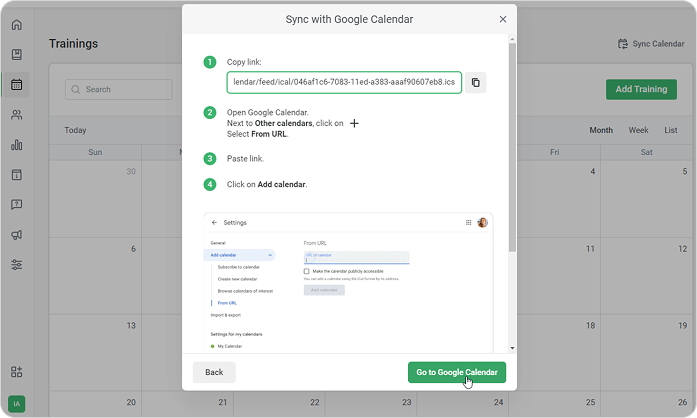
Task: Open the calendar icon in sidebar
Action: 17,84
